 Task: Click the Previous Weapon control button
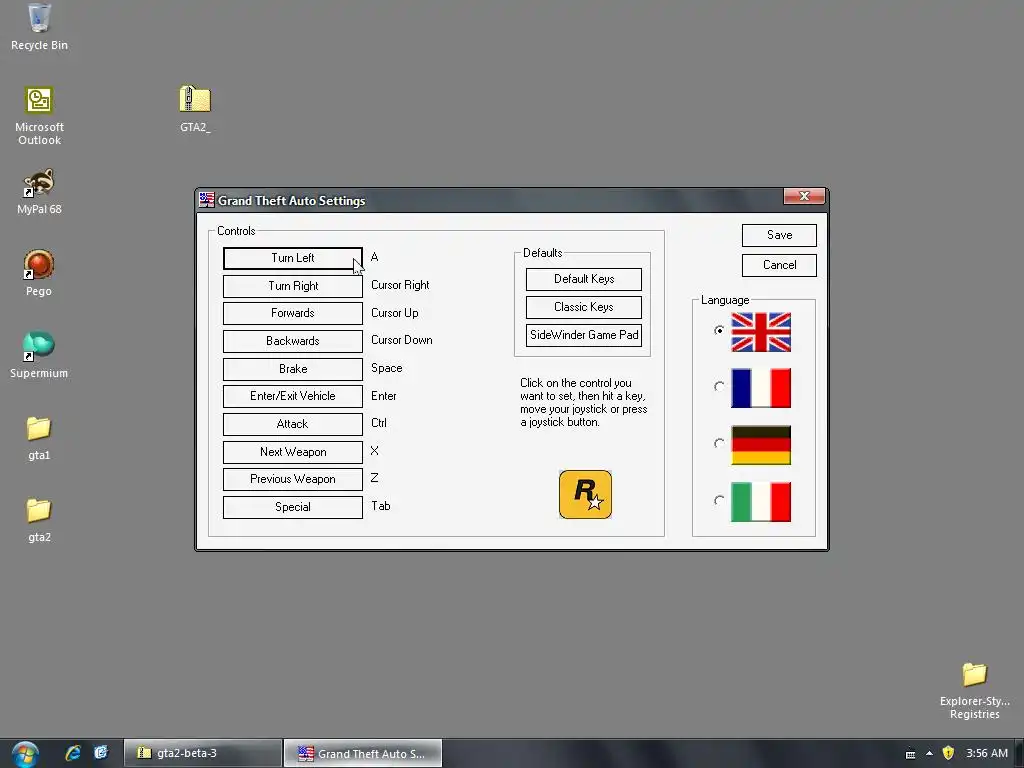coord(293,479)
